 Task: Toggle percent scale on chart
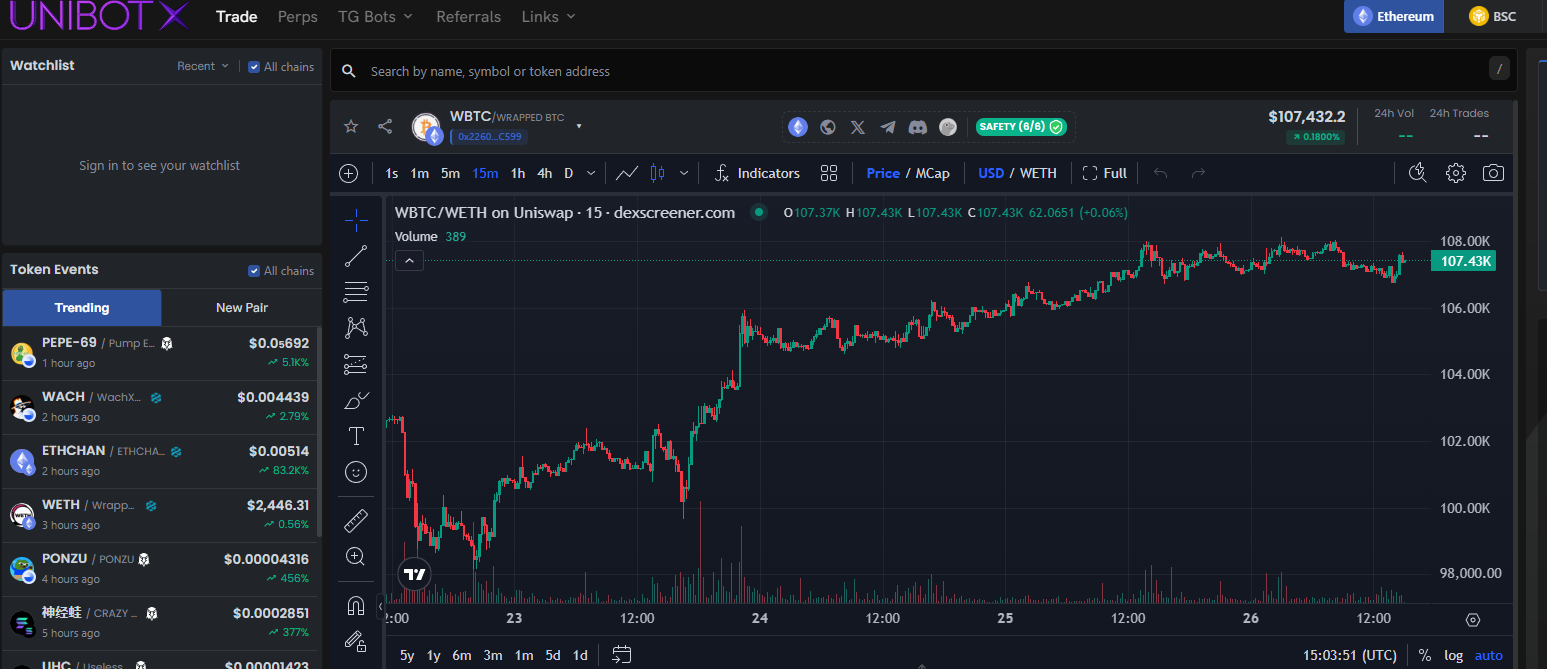(1425, 655)
